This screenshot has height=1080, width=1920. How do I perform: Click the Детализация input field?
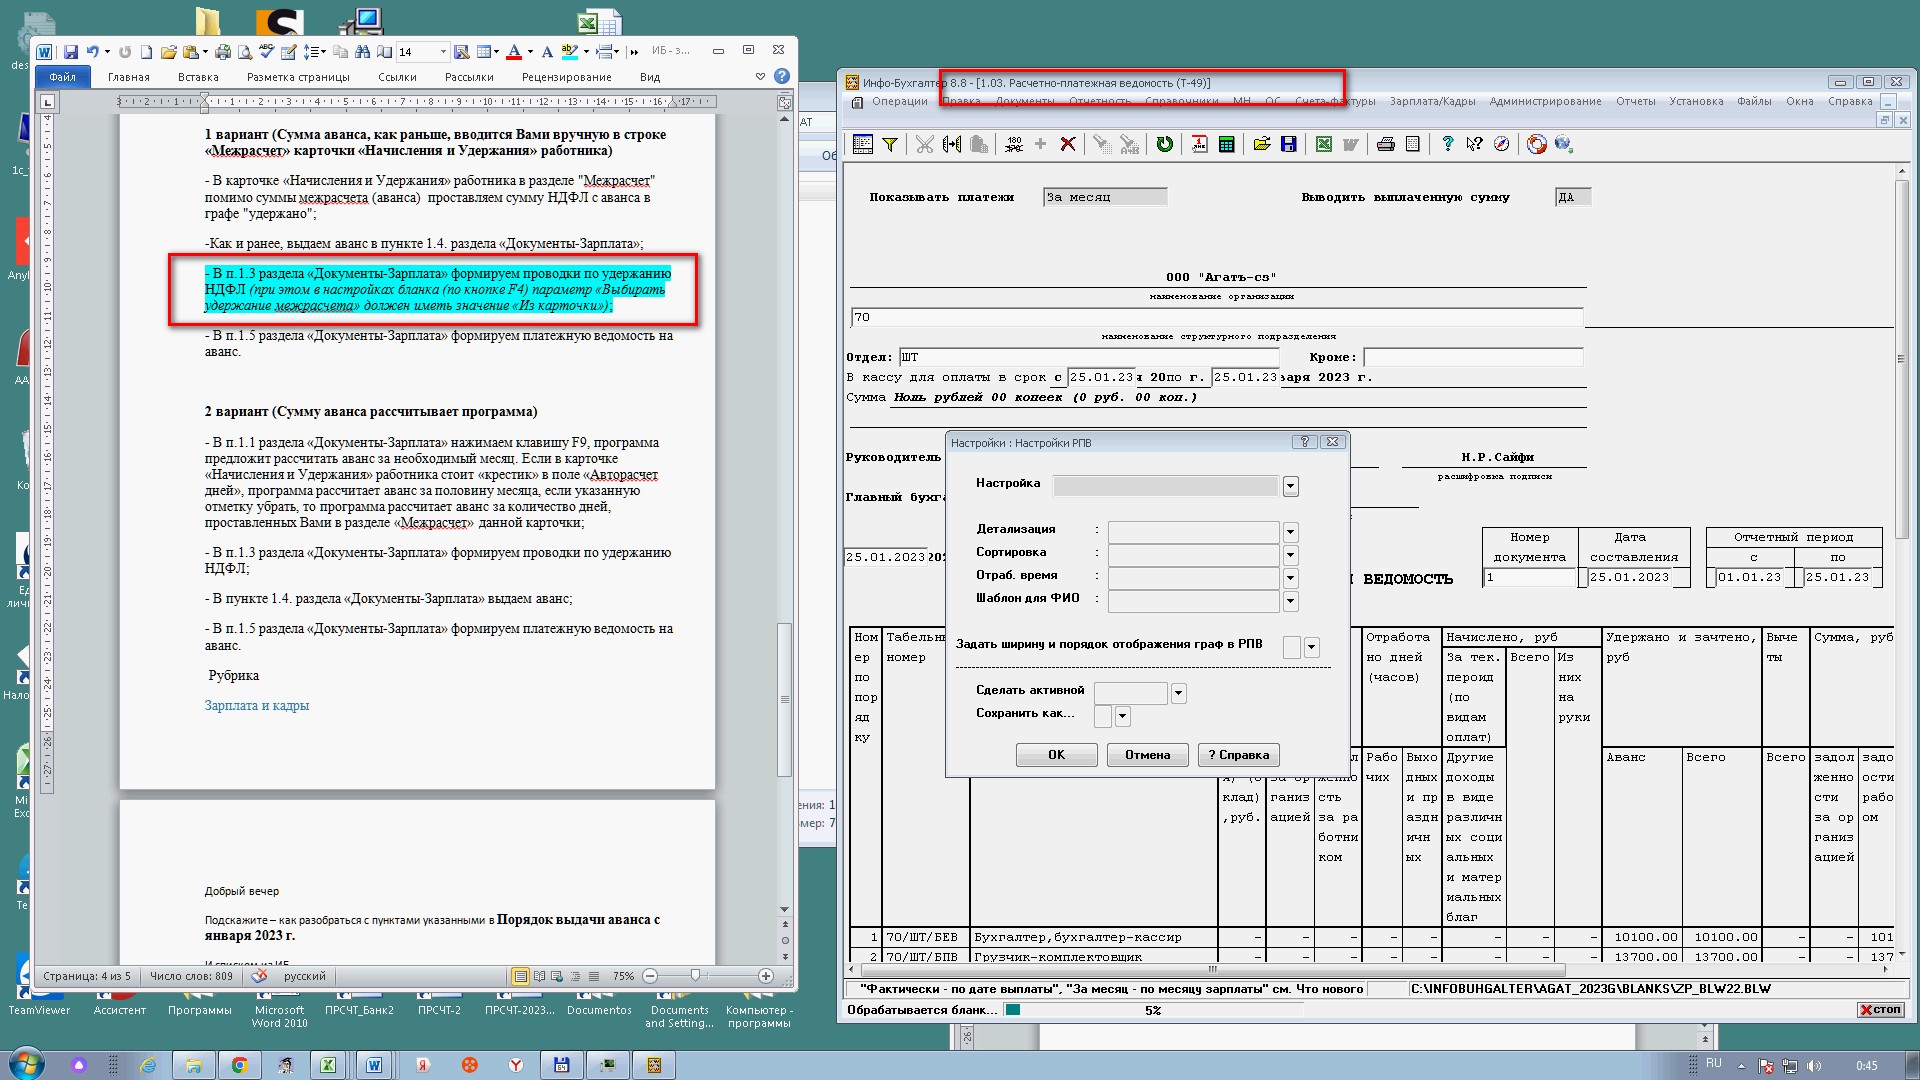coord(1193,532)
